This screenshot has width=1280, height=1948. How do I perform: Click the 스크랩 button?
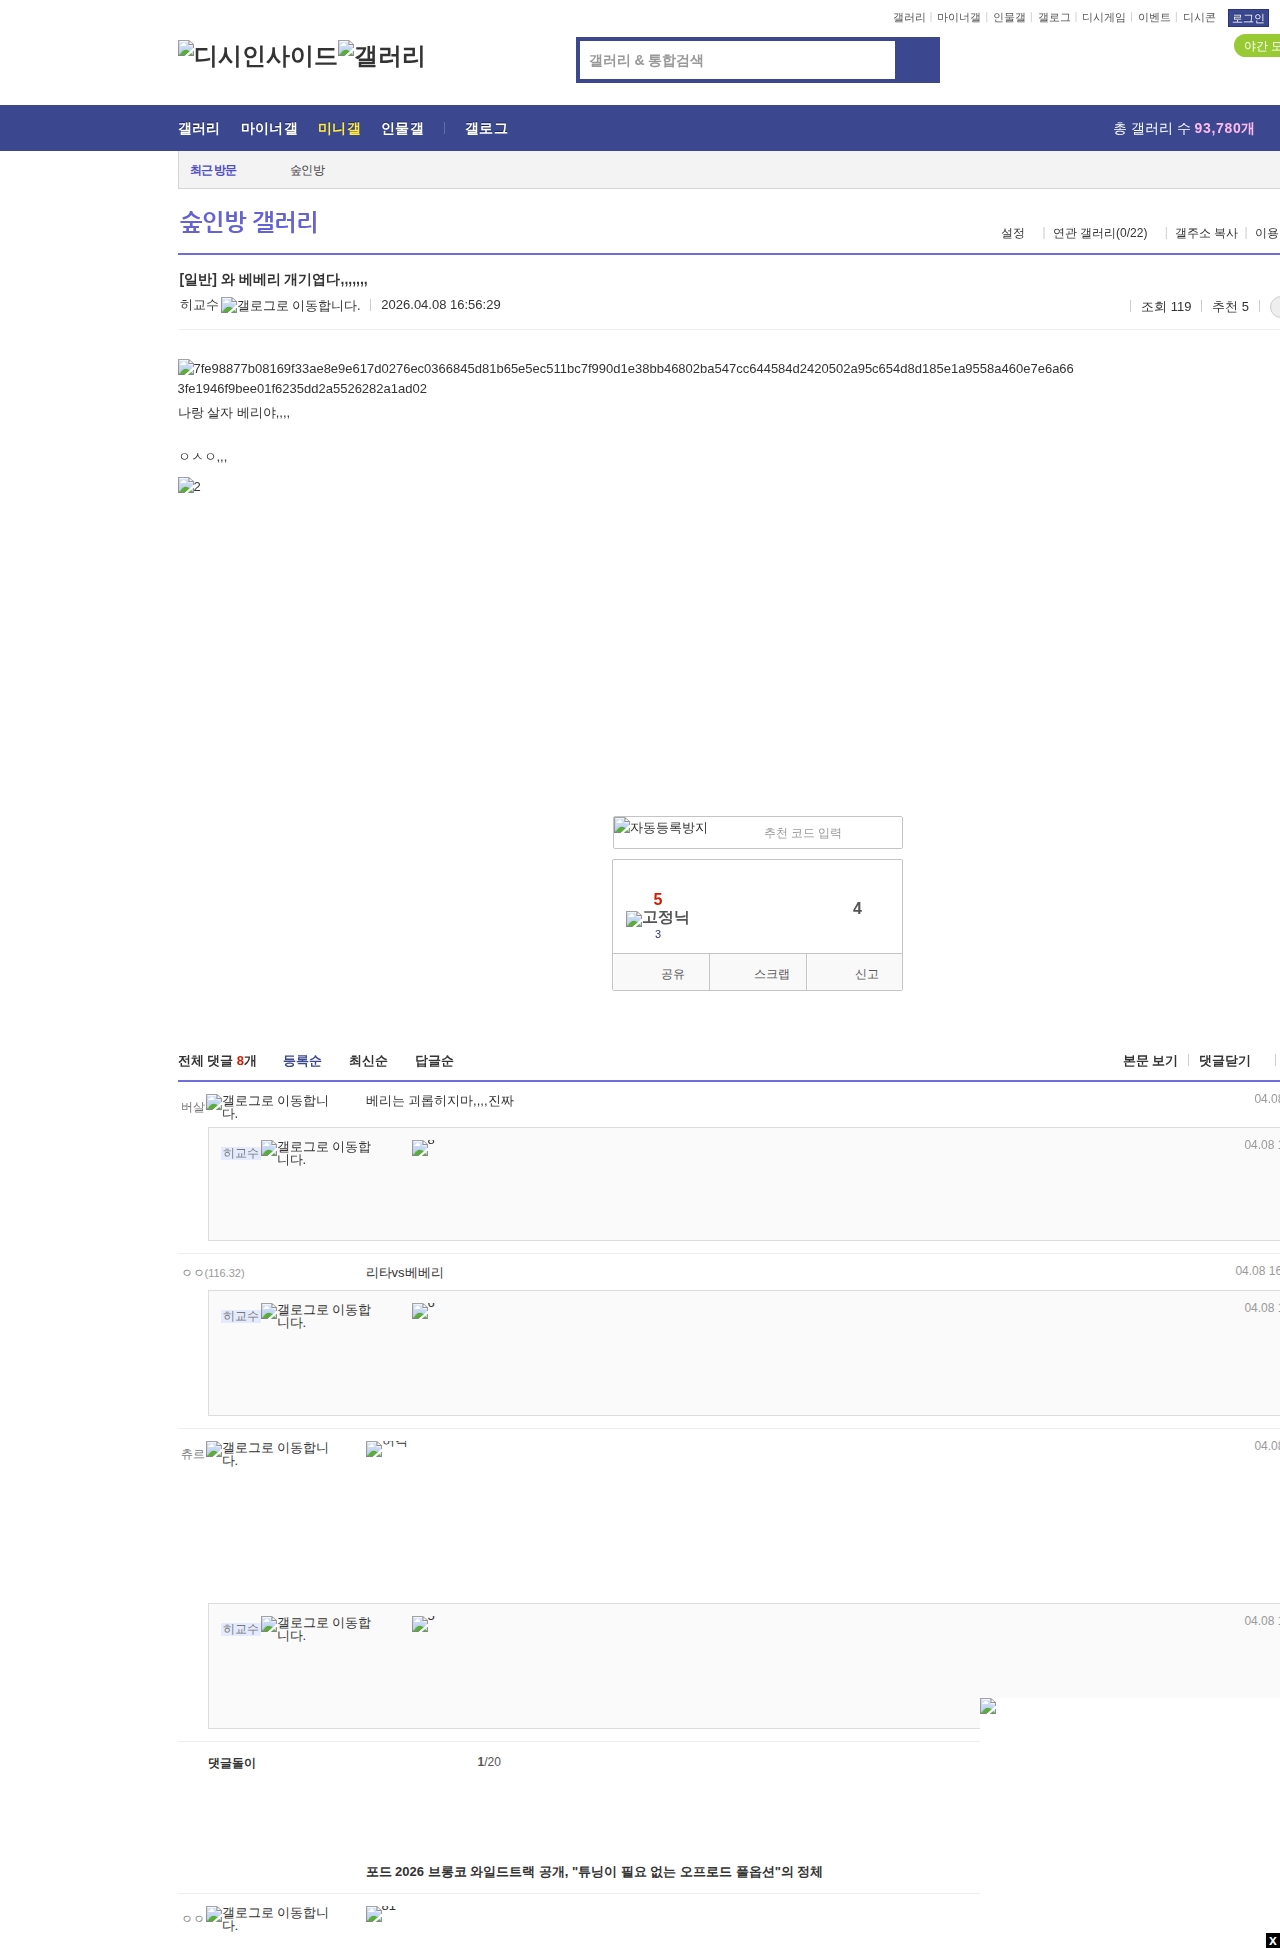pos(758,973)
